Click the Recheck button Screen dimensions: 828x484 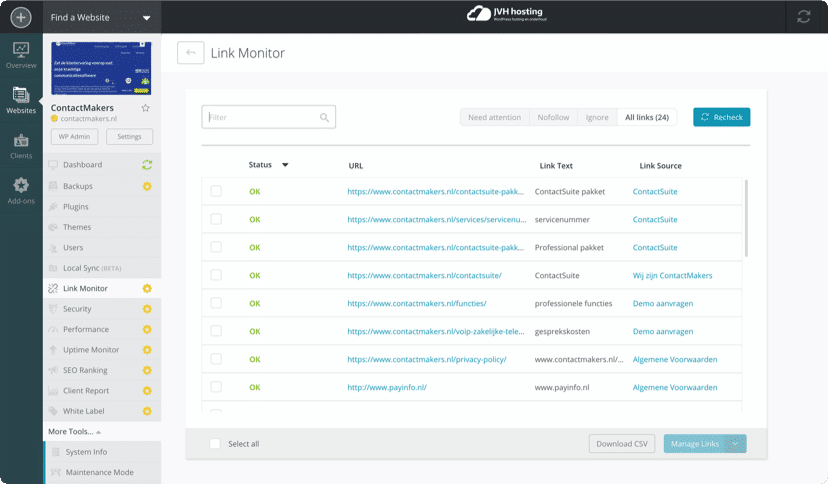pos(721,117)
